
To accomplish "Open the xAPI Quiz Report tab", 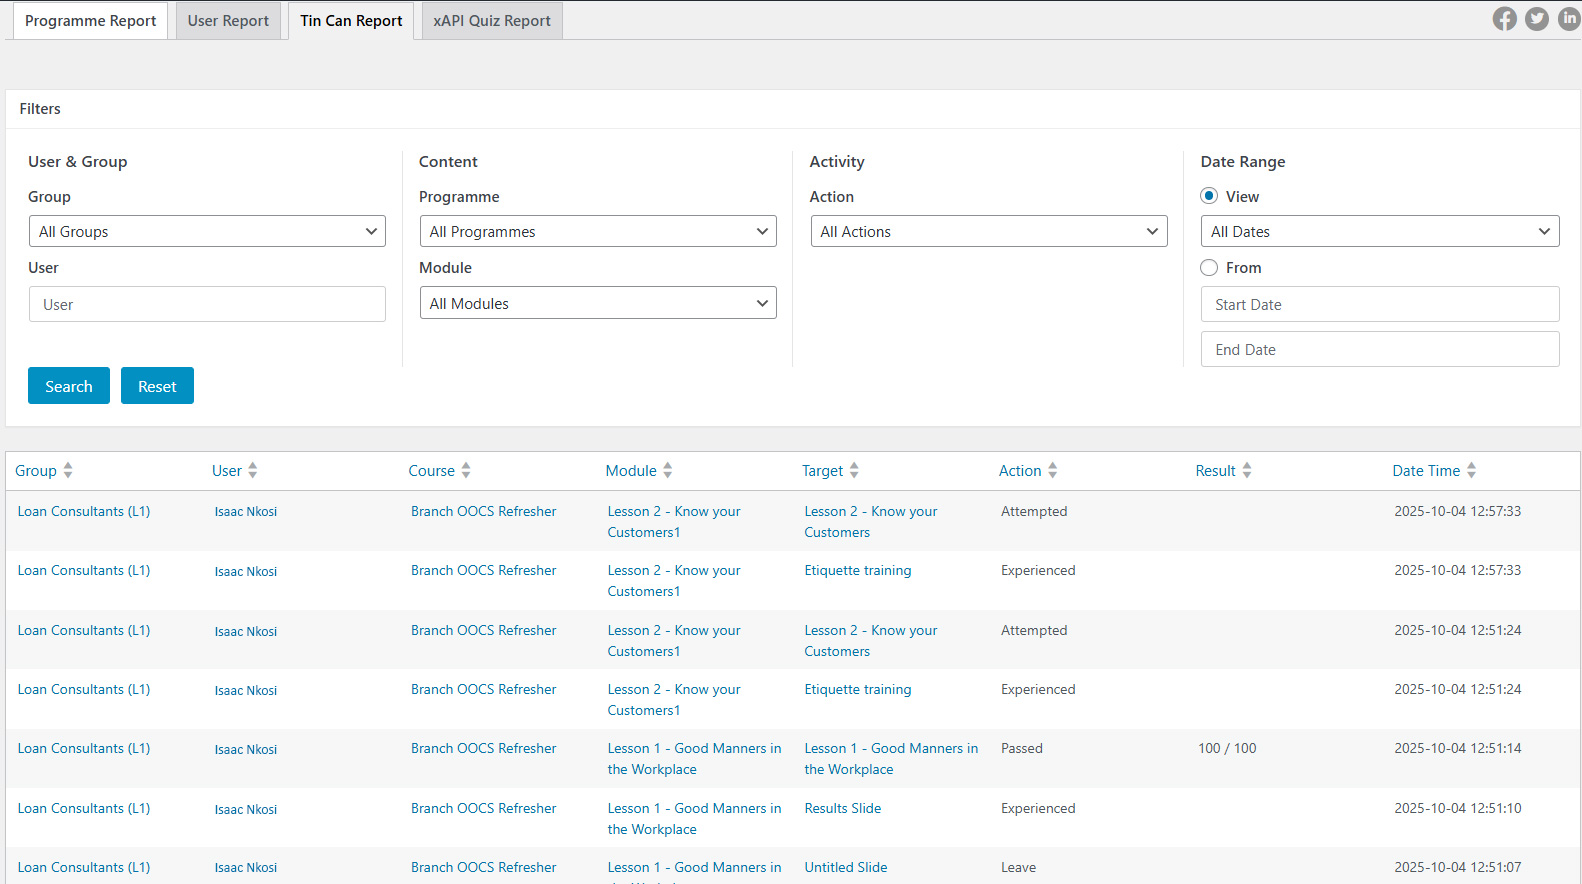I will [492, 21].
